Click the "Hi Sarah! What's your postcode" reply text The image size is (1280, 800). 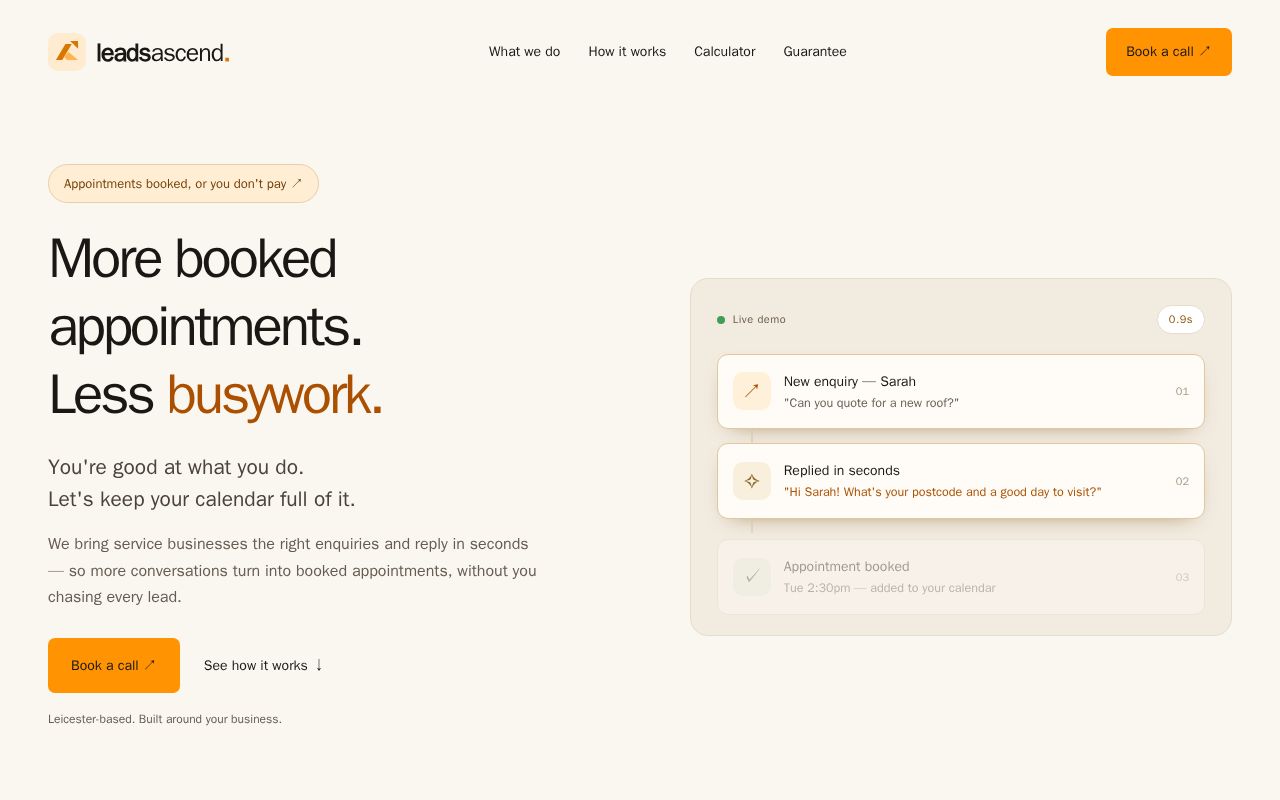(x=943, y=492)
